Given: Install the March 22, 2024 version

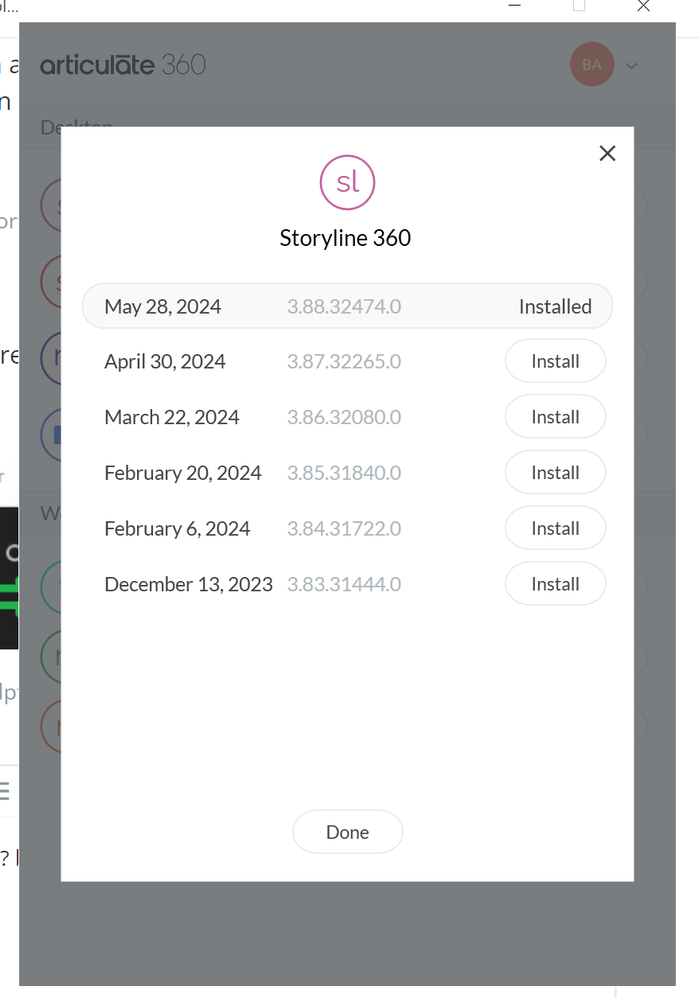Looking at the screenshot, I should 555,417.
